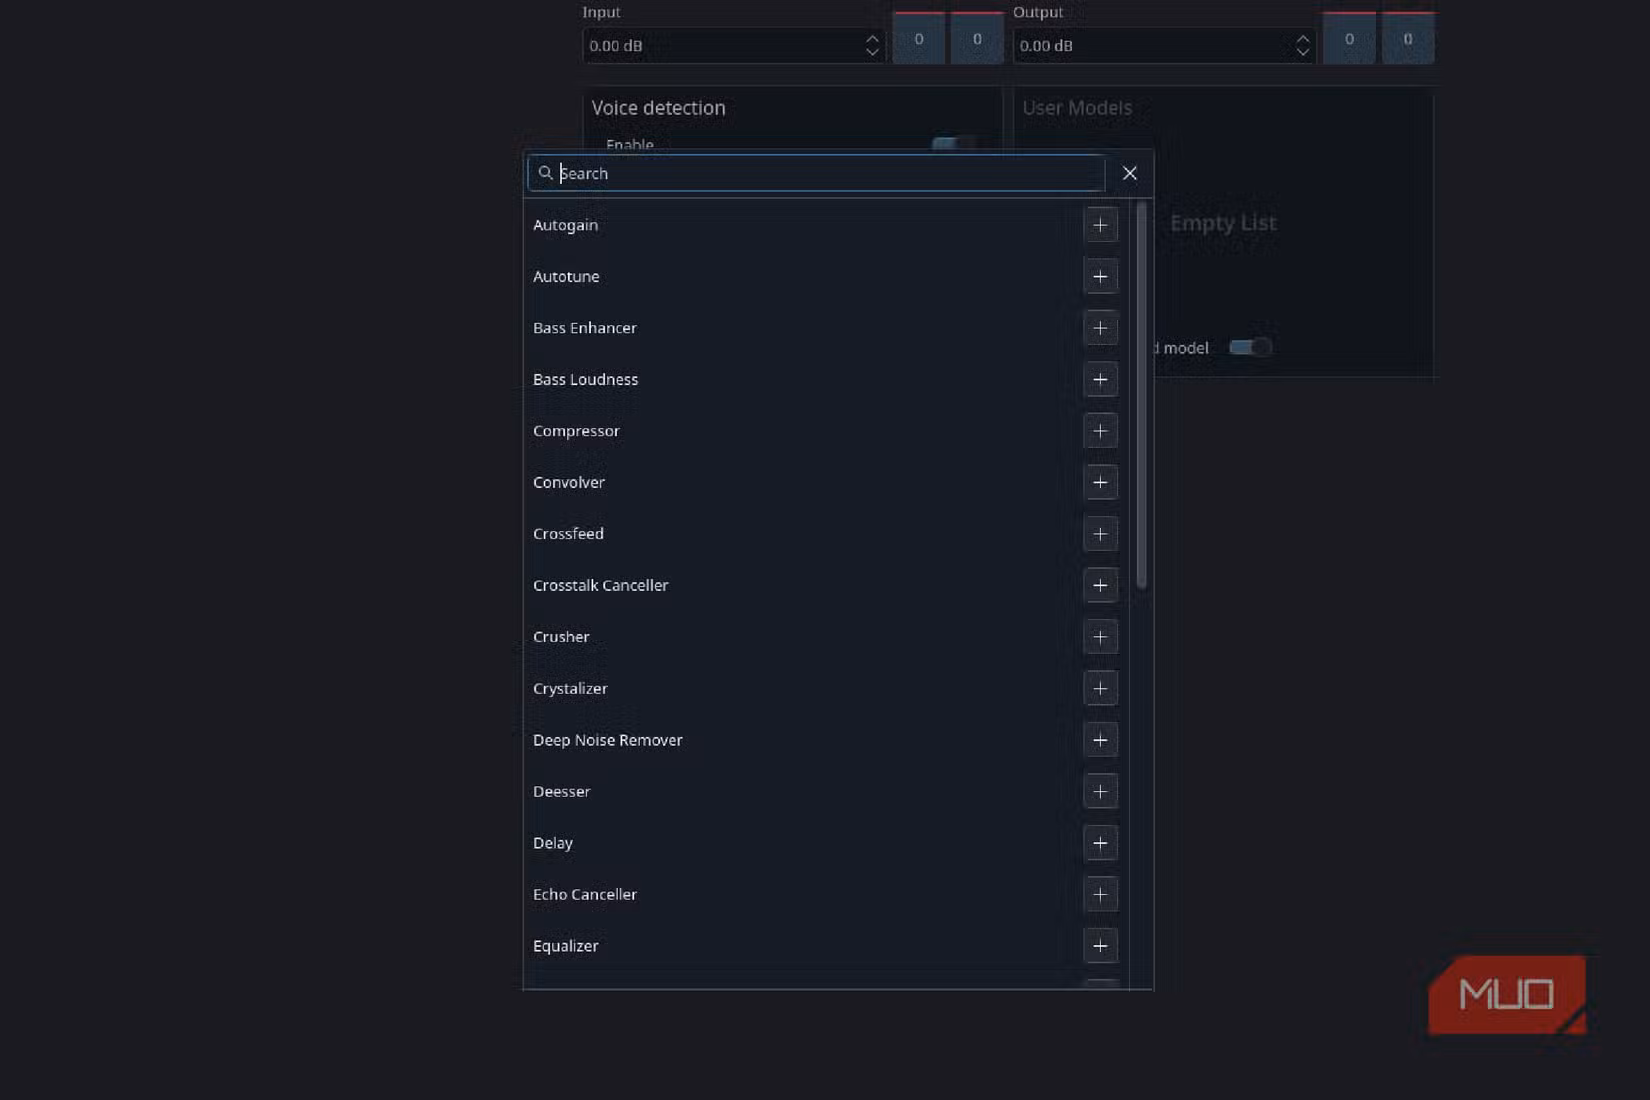Close the effects search popup
This screenshot has height=1100, width=1650.
[x=1130, y=173]
